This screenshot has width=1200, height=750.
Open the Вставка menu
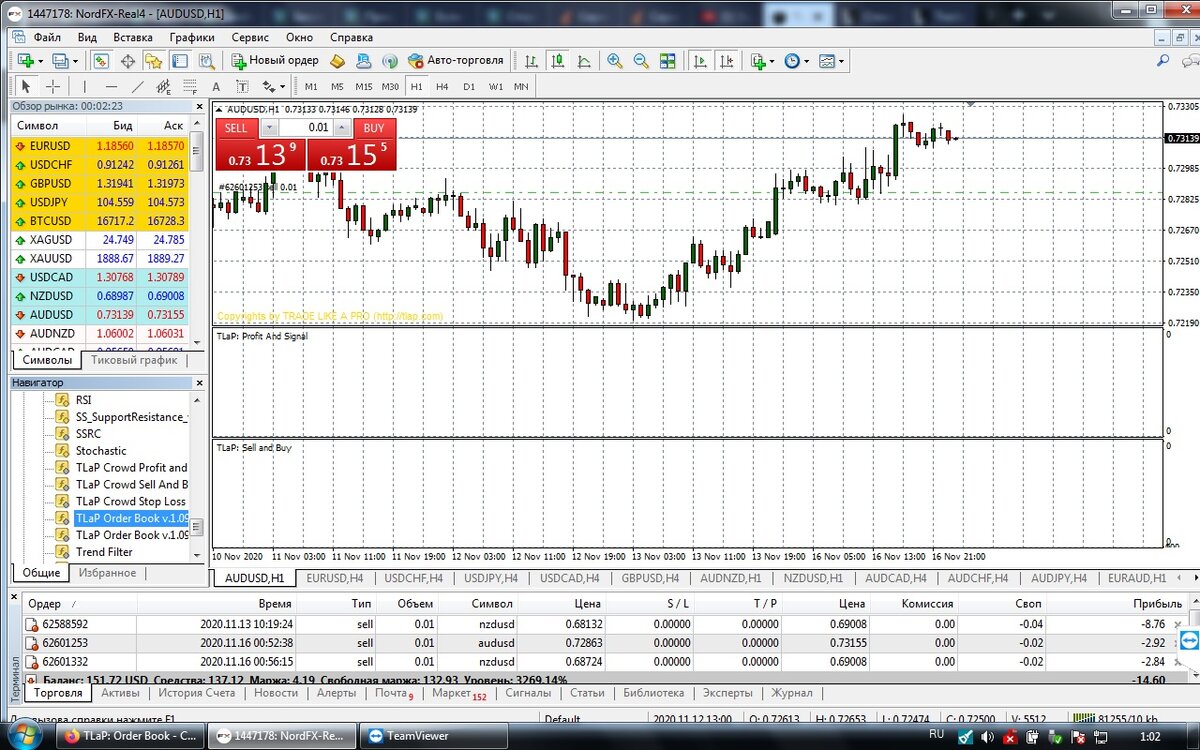(x=133, y=37)
